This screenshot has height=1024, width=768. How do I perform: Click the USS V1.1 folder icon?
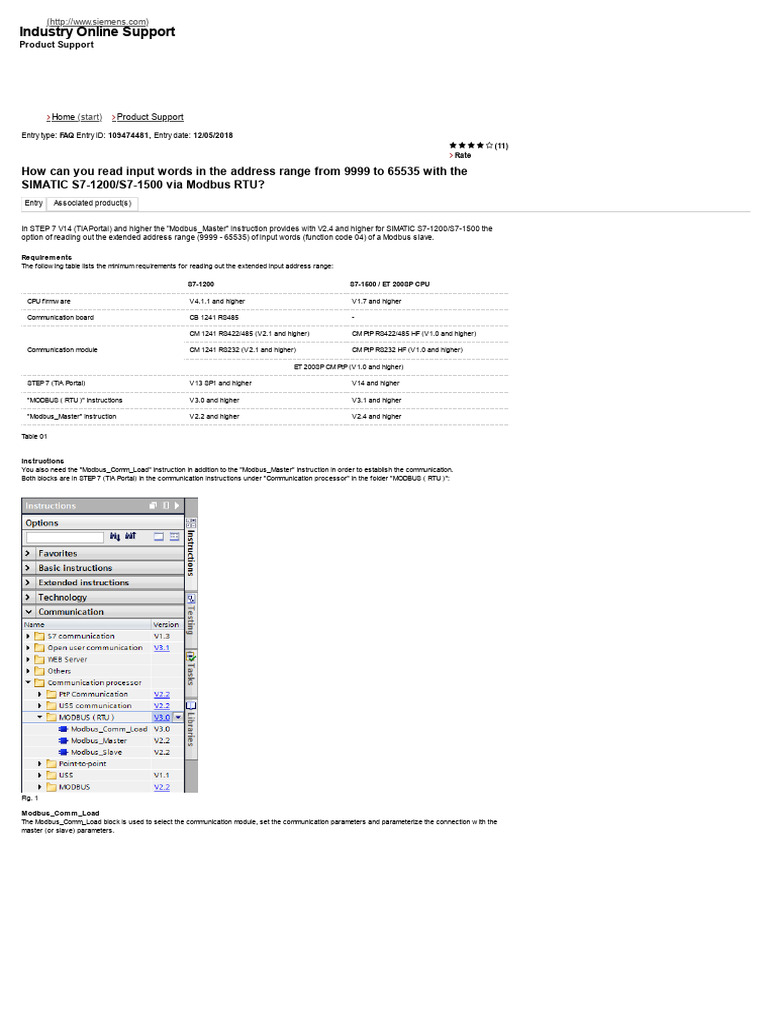point(51,775)
